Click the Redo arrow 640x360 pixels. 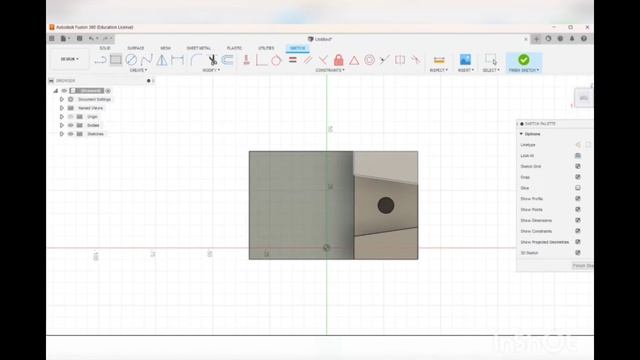point(105,39)
